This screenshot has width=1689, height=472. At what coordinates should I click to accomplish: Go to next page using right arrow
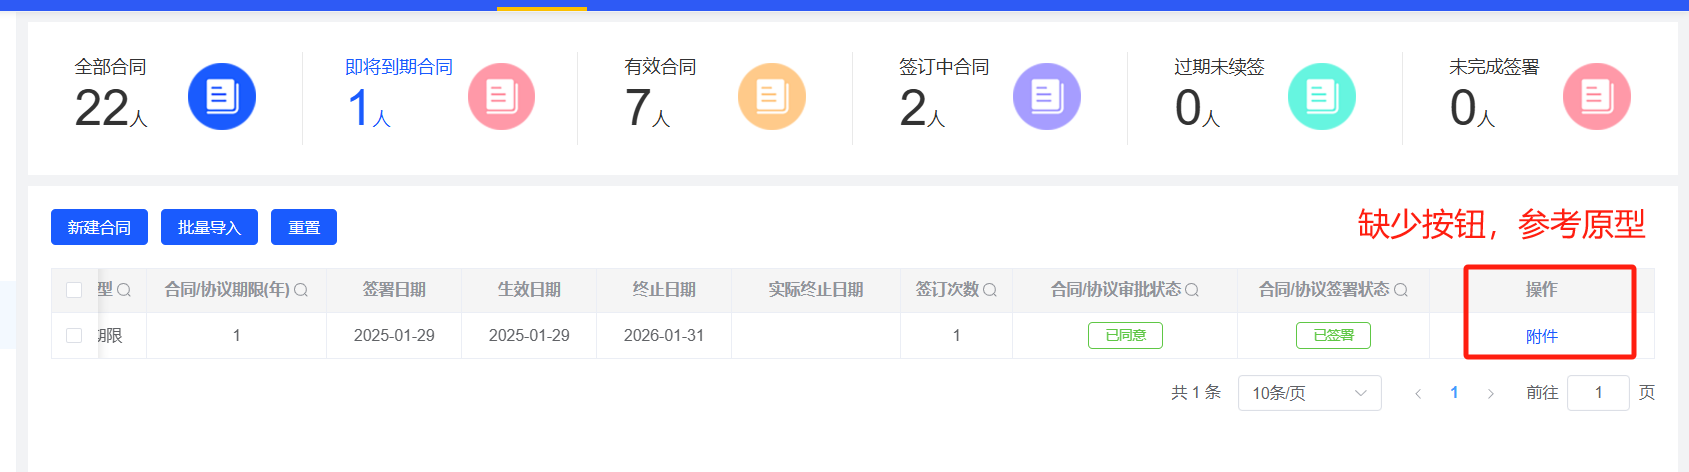click(1490, 393)
